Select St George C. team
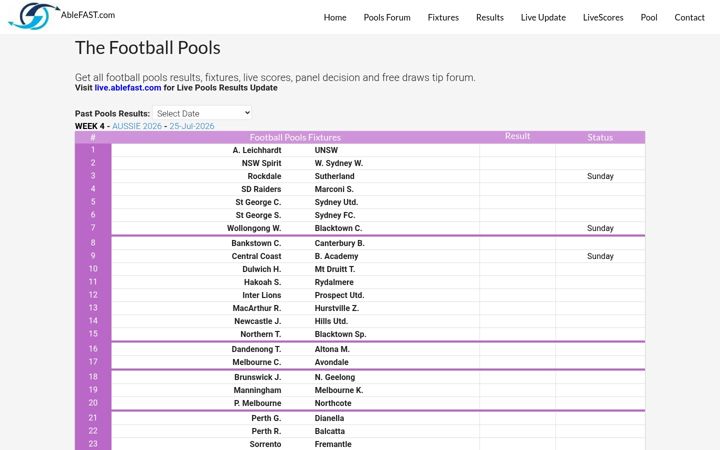Screen dimensions: 720x450 click(258, 202)
